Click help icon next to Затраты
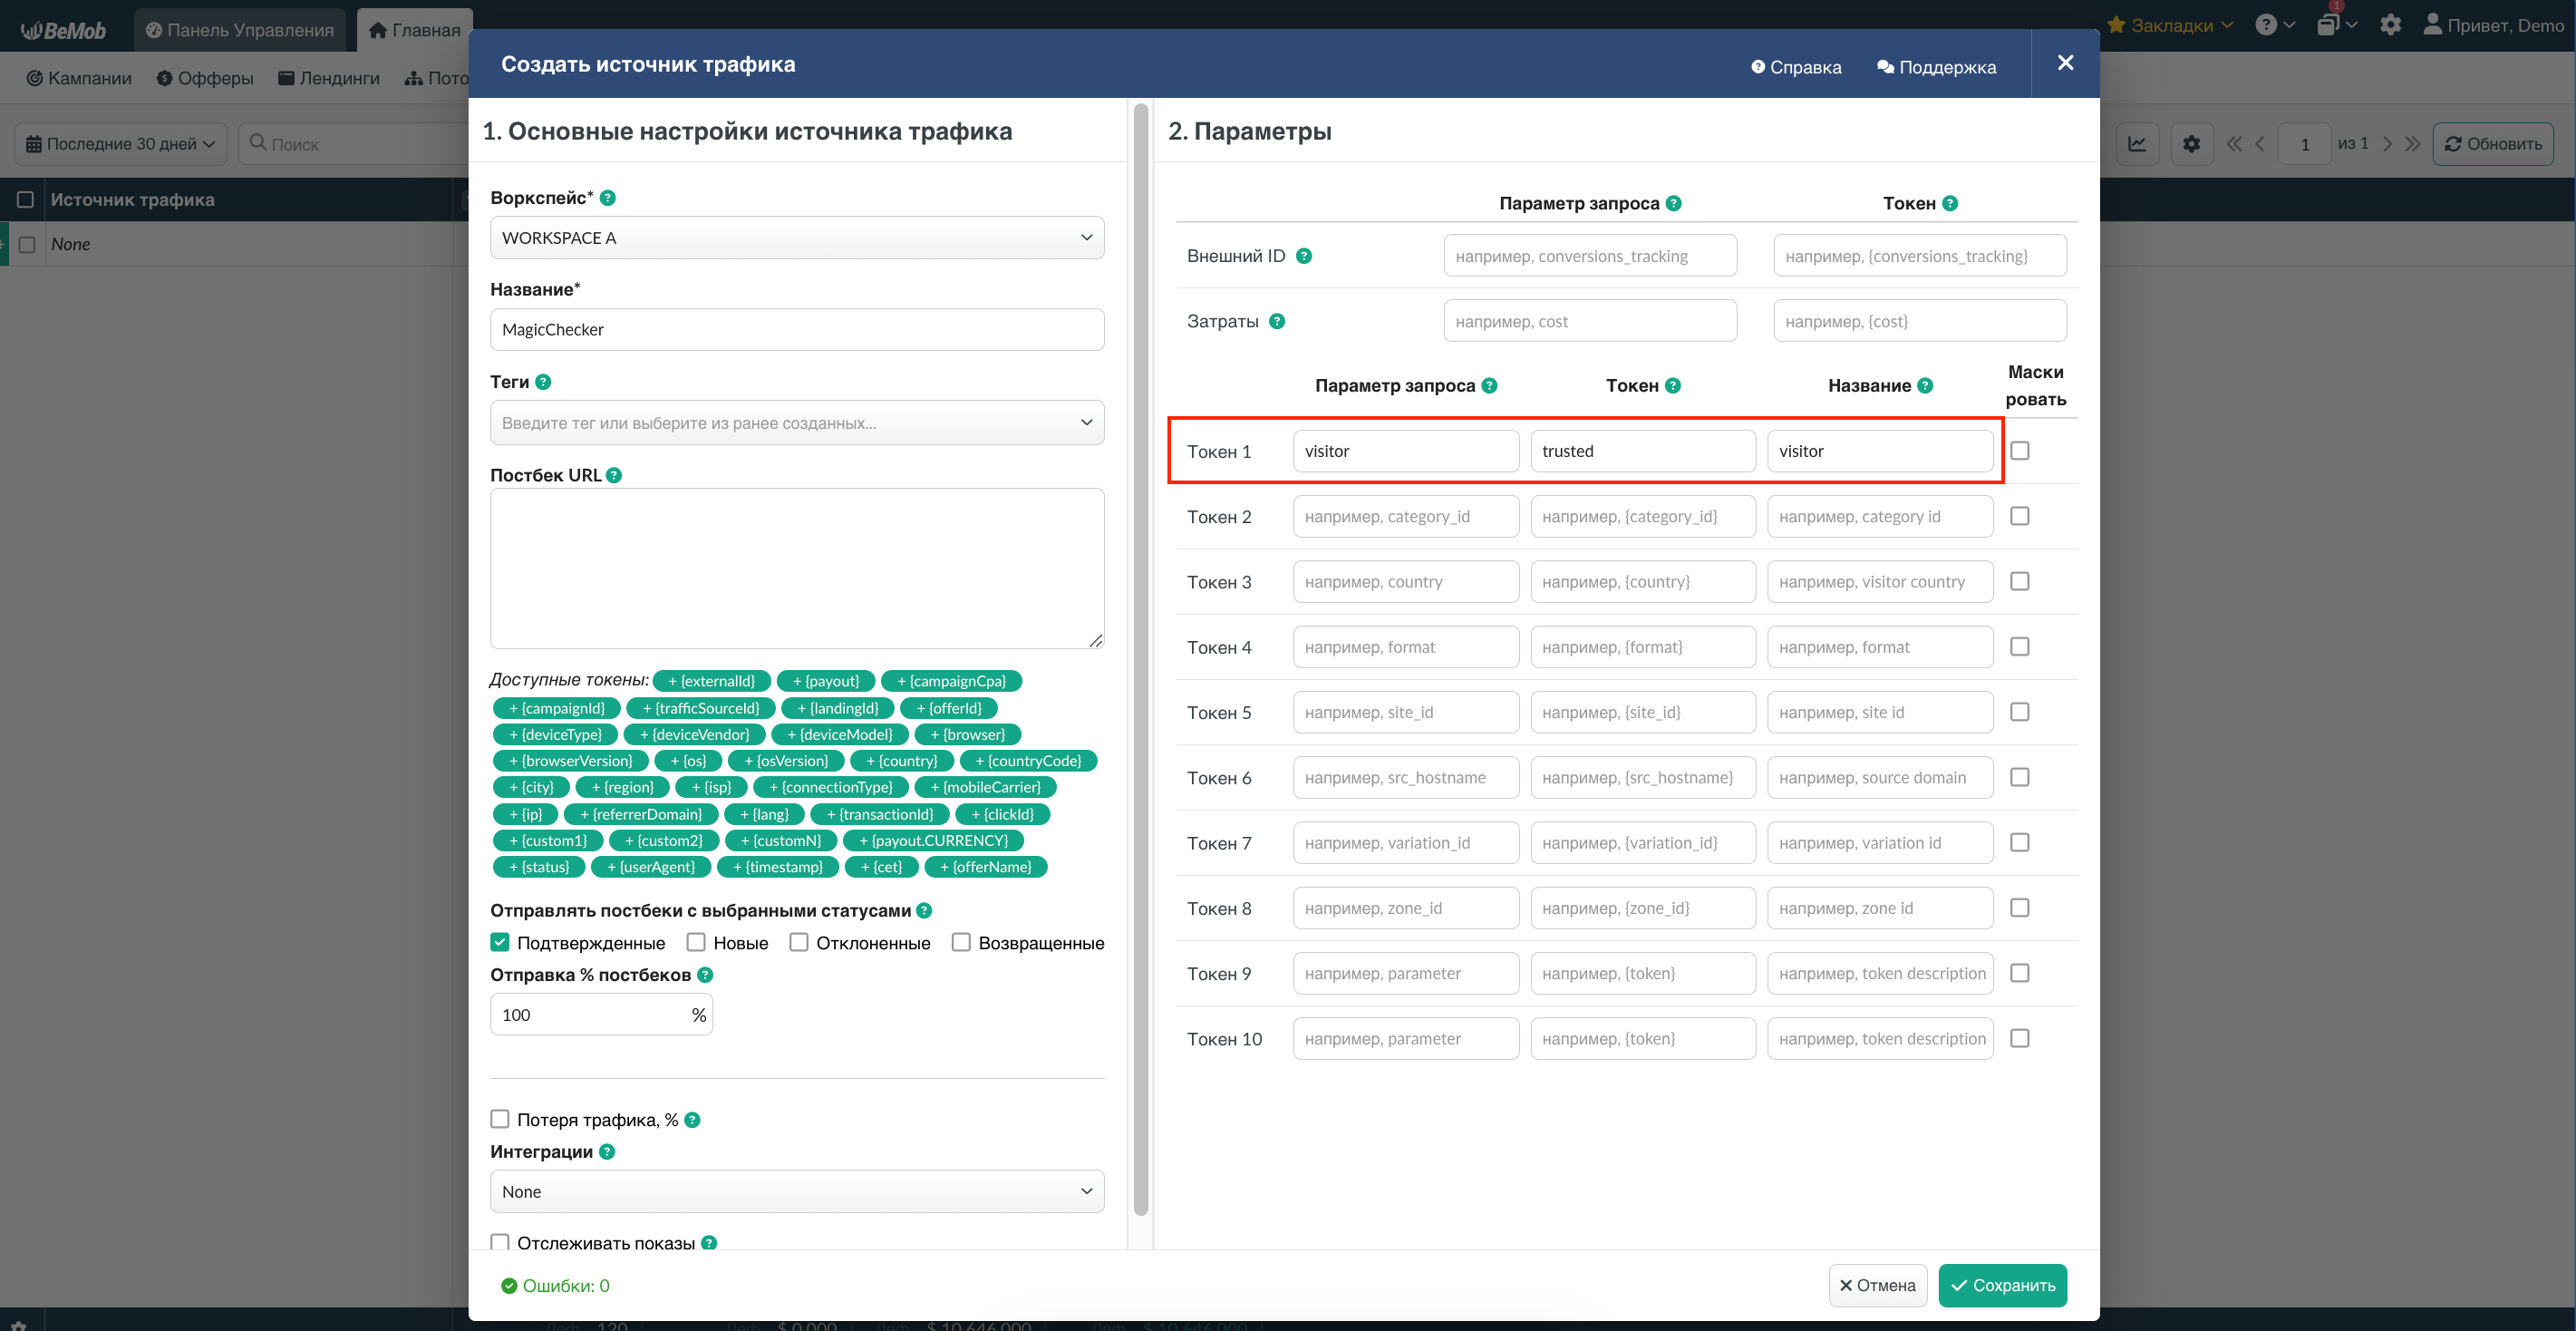2576x1331 pixels. tap(1277, 321)
